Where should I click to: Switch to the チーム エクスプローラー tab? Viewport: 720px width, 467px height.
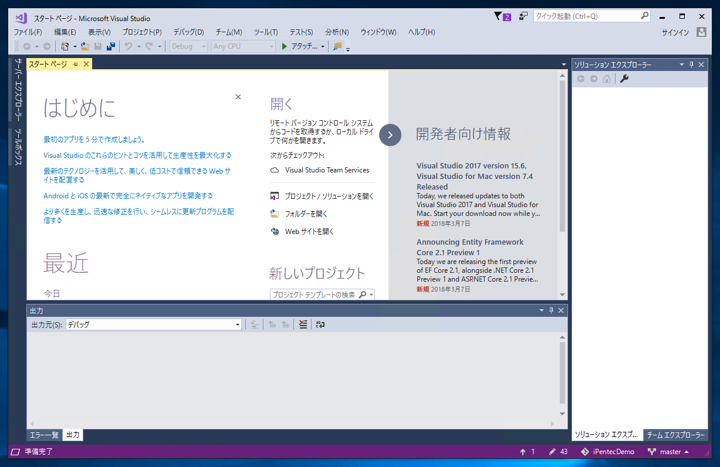click(675, 434)
